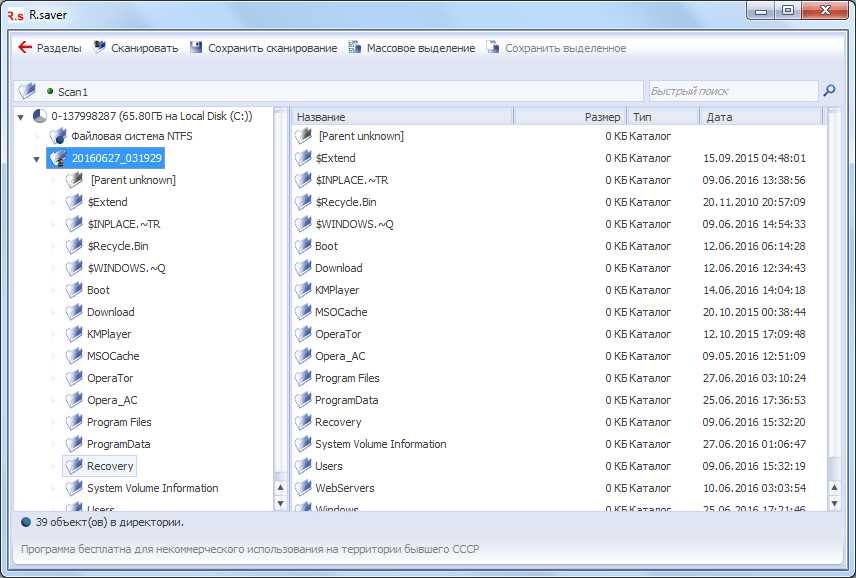Expand the Файловая система NTFS node

tap(37, 137)
